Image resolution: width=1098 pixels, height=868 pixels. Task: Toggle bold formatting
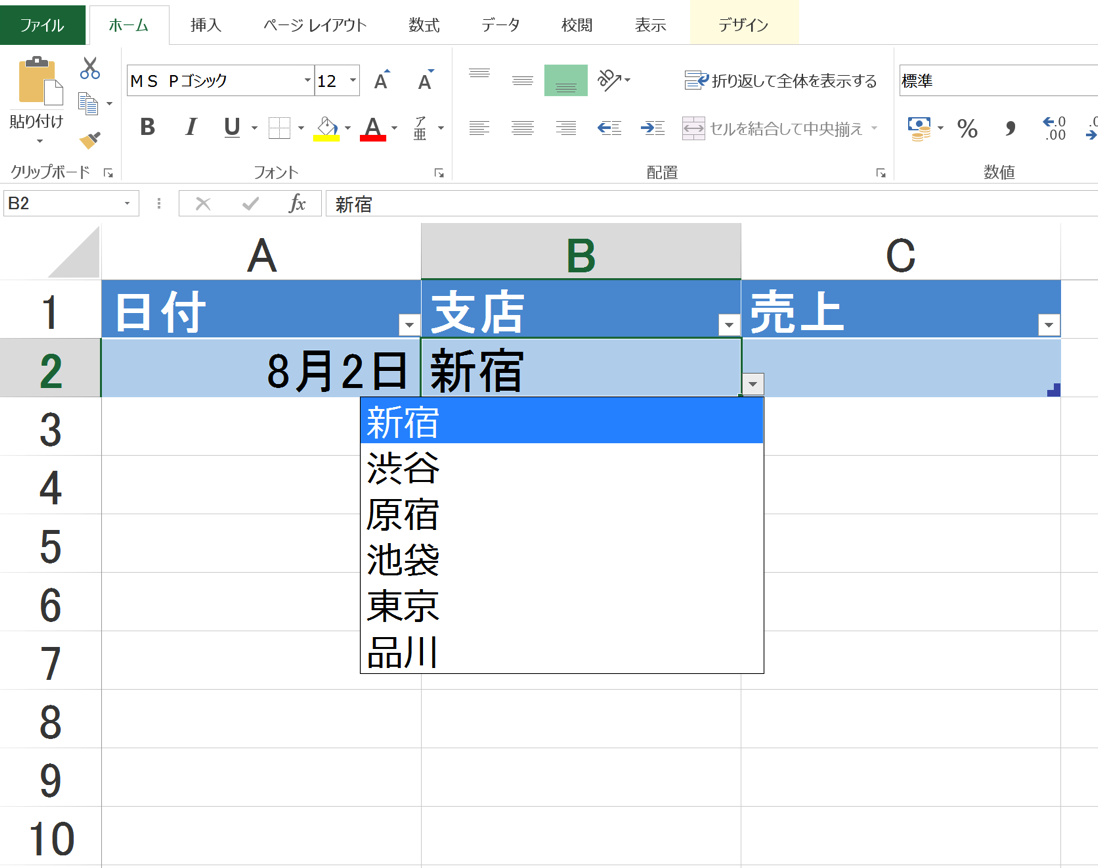(147, 127)
